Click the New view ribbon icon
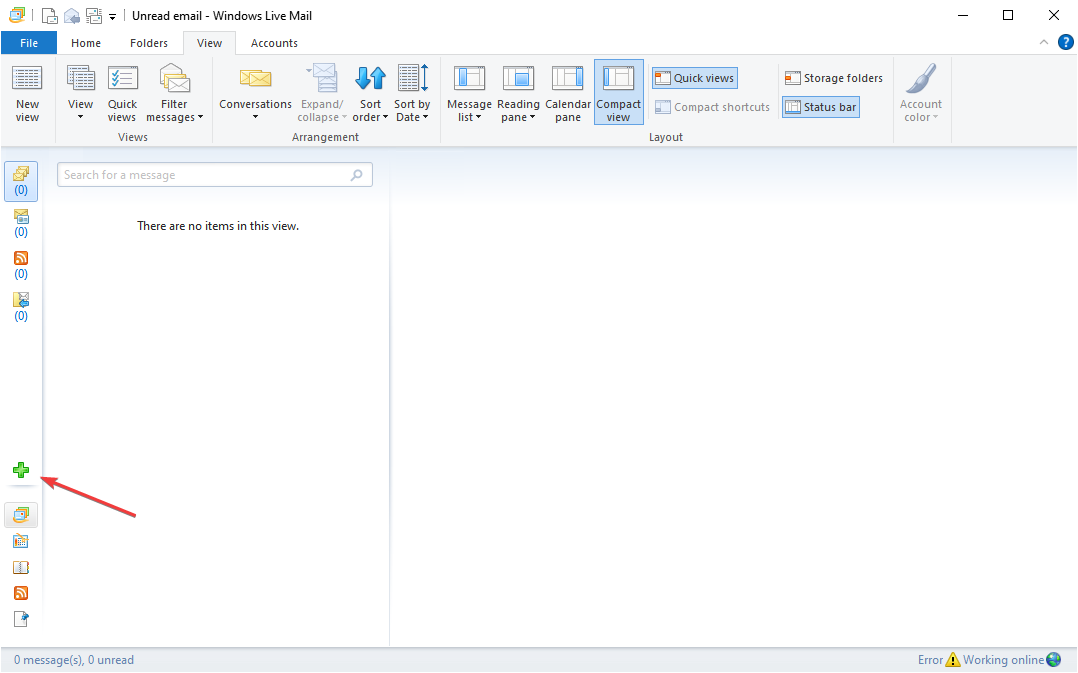Screen dimensions: 1078x673 coord(28,93)
